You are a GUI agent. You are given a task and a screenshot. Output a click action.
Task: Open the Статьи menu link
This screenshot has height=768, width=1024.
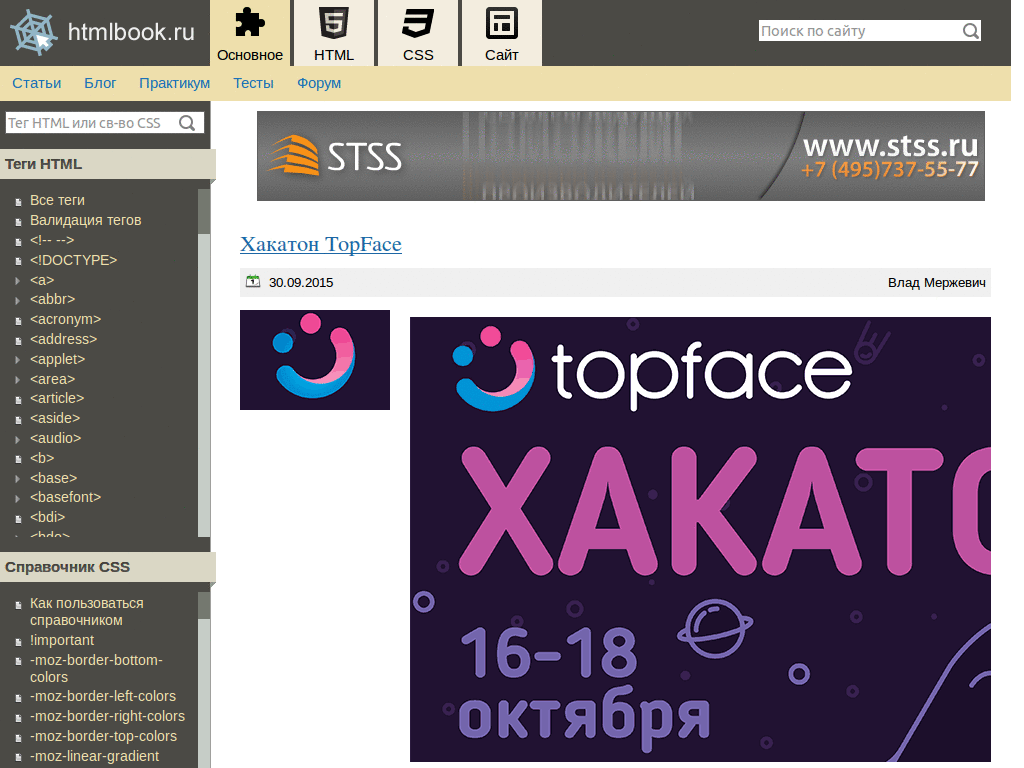point(37,83)
